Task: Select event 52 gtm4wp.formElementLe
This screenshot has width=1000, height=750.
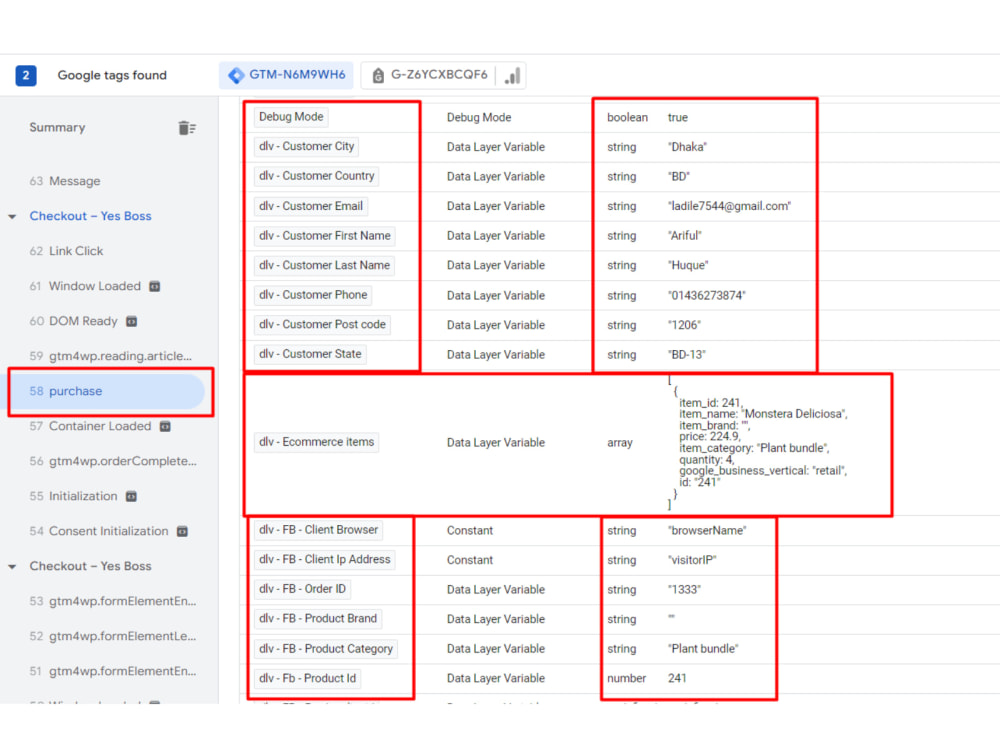Action: click(113, 636)
